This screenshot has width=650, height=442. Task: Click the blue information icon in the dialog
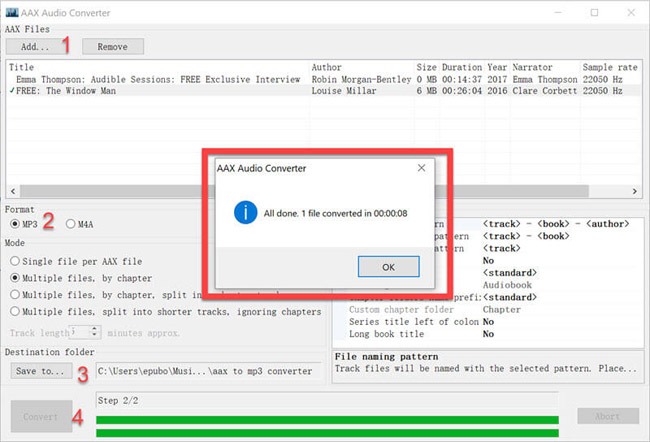pos(245,213)
